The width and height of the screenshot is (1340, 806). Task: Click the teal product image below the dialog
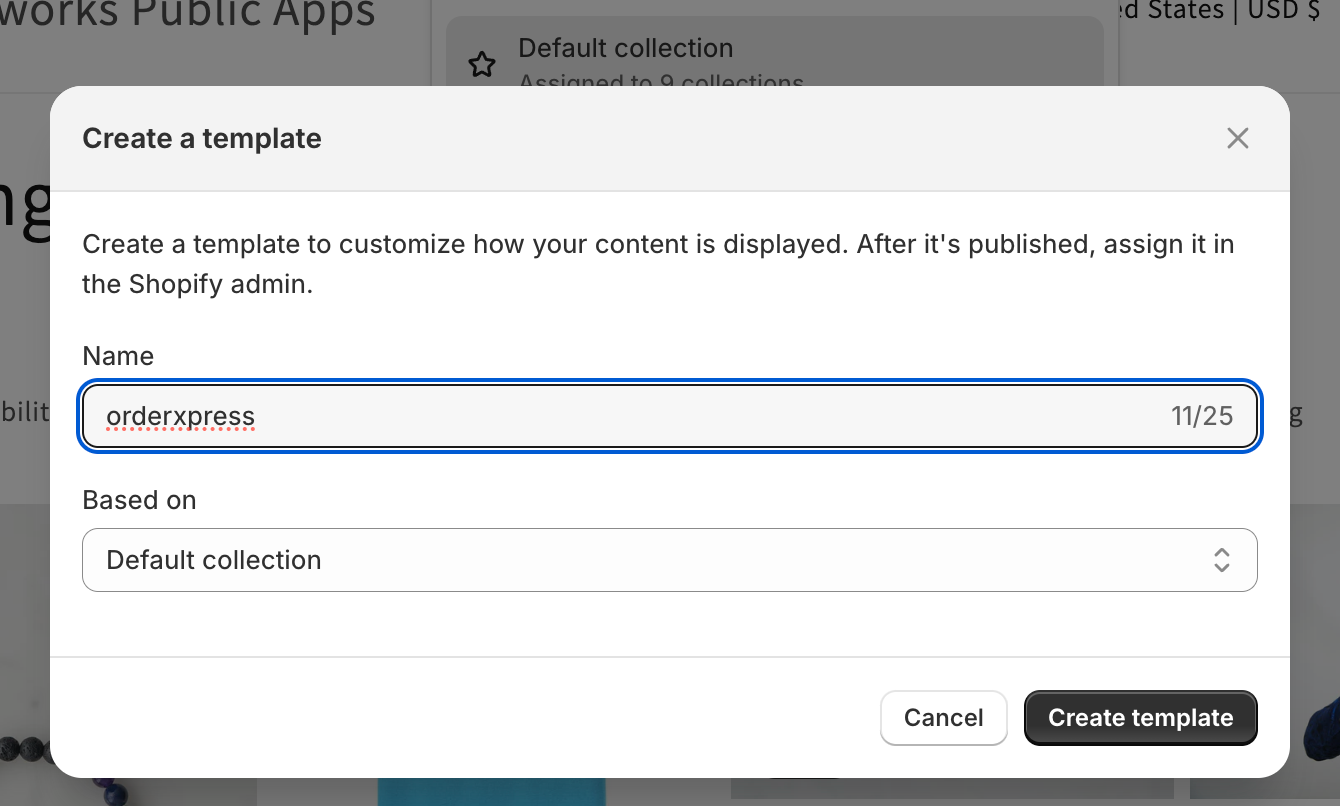[x=490, y=792]
